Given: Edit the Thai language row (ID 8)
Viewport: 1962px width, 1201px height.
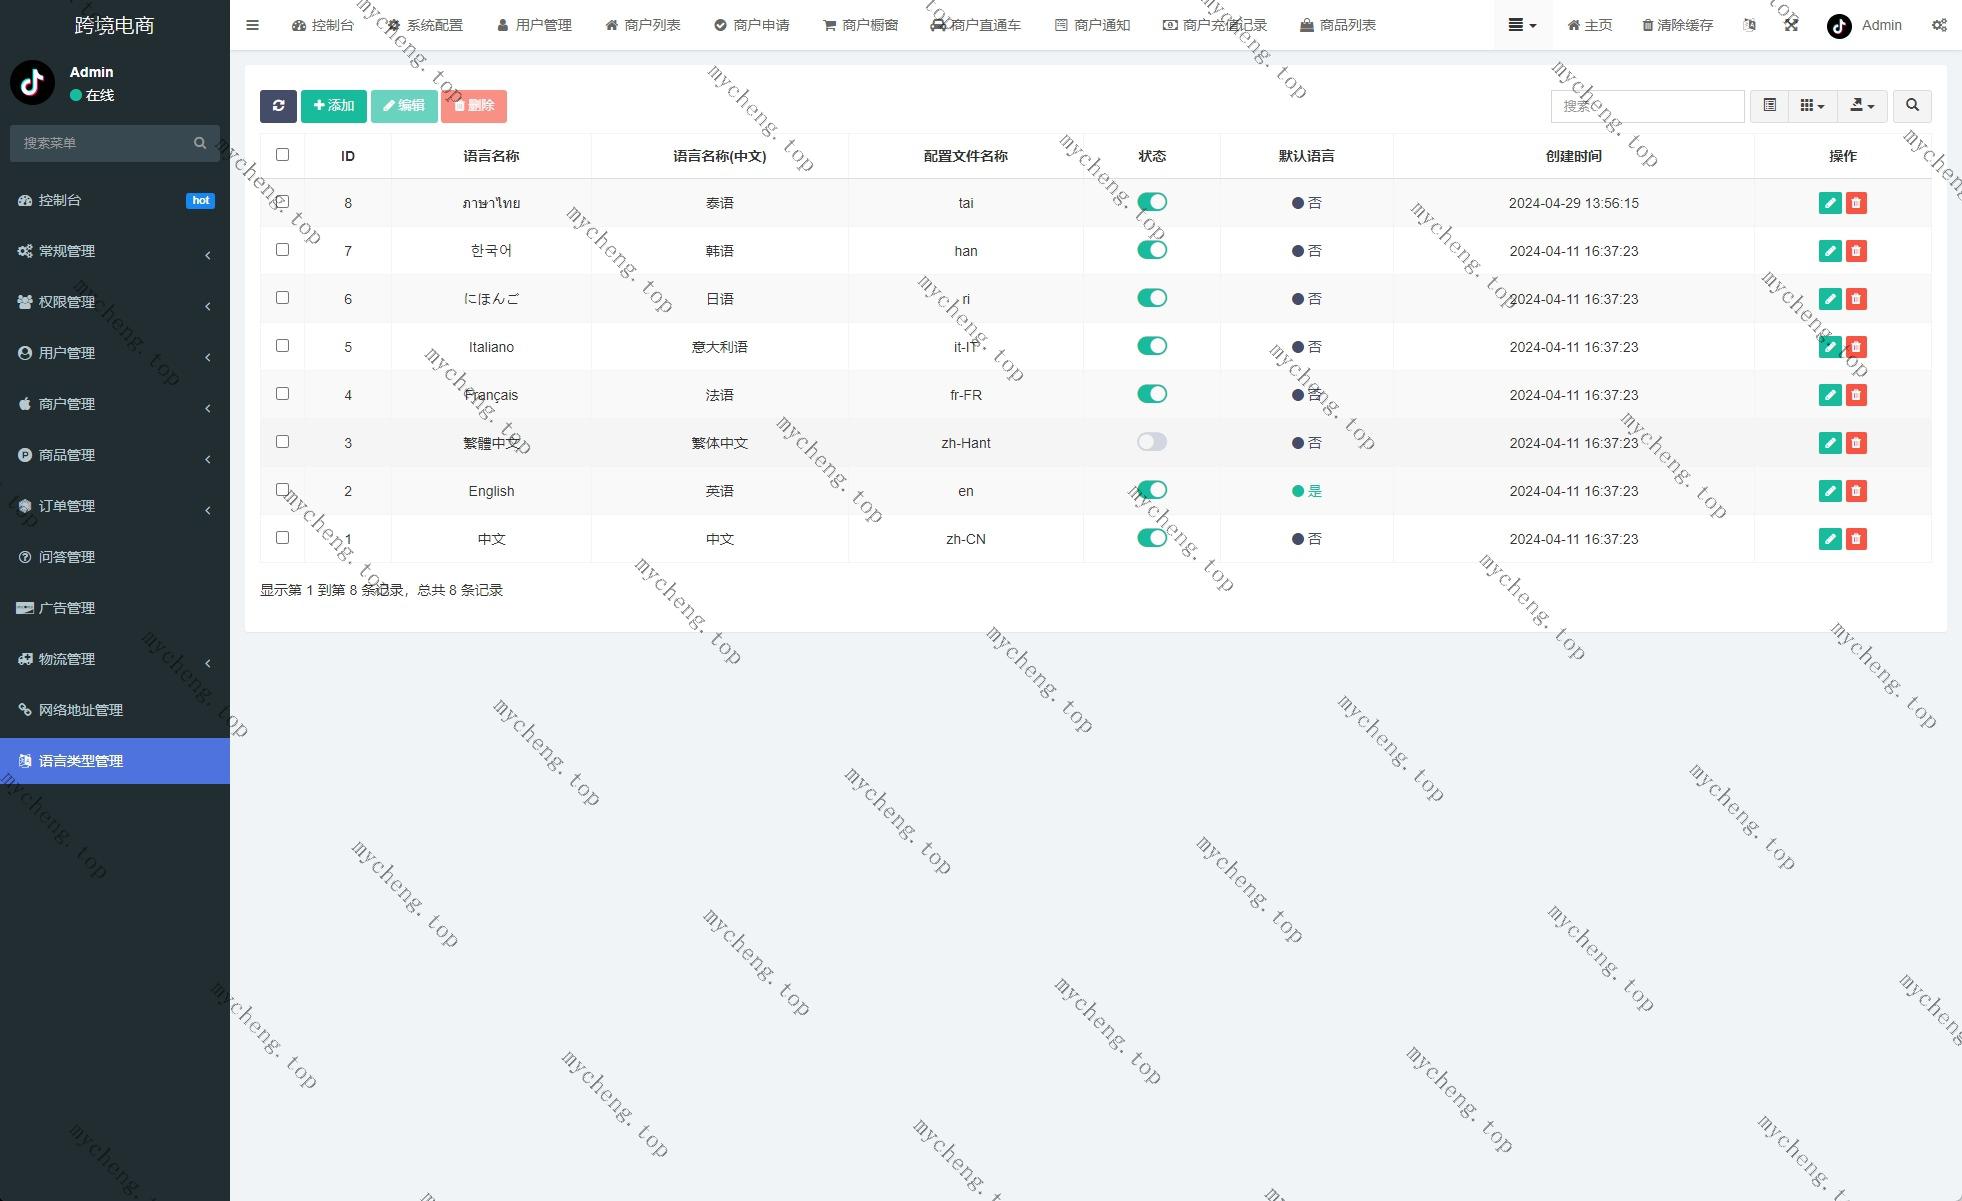Looking at the screenshot, I should click(x=1830, y=203).
